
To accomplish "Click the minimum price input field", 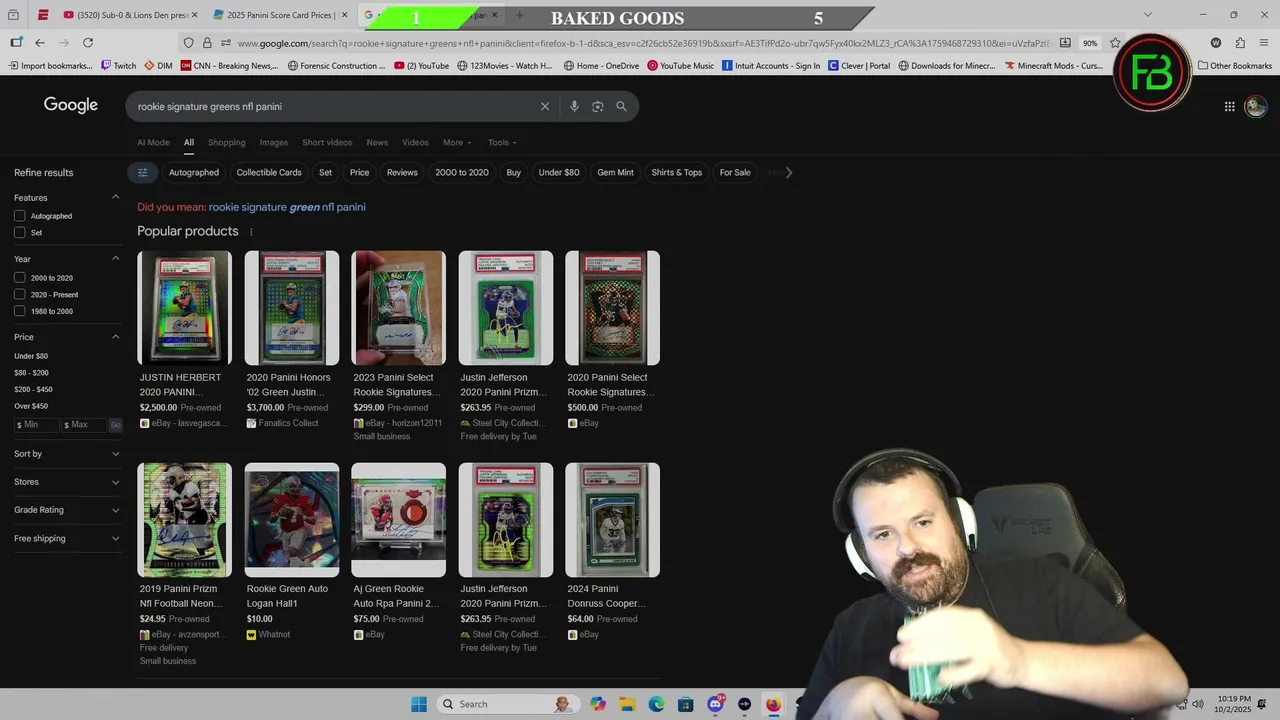I will pos(36,425).
